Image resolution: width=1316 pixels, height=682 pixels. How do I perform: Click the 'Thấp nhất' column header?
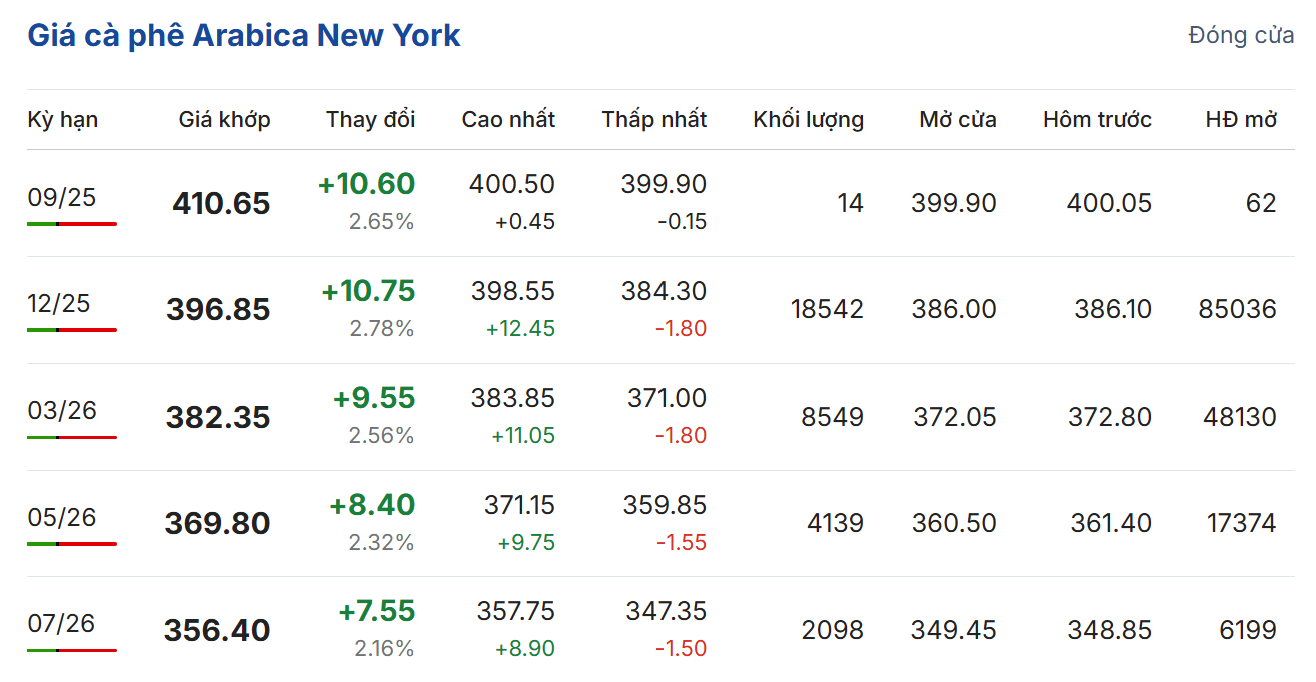click(654, 120)
